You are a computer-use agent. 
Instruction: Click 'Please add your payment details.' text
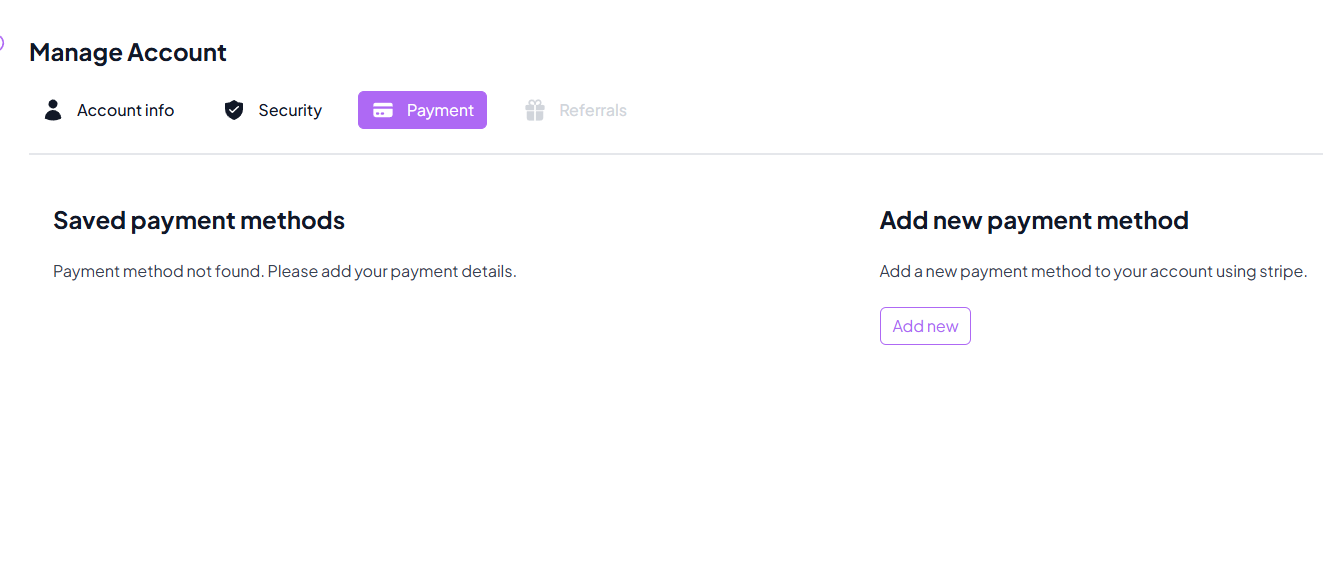click(392, 271)
